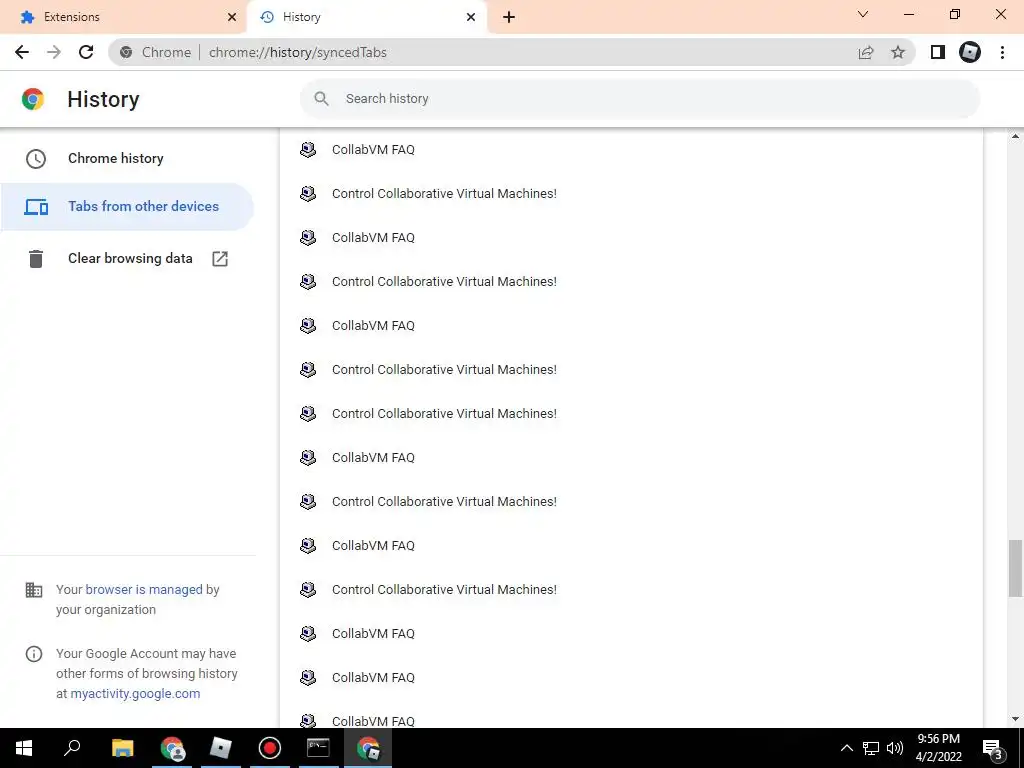Close the Extensions tab

coord(232,17)
